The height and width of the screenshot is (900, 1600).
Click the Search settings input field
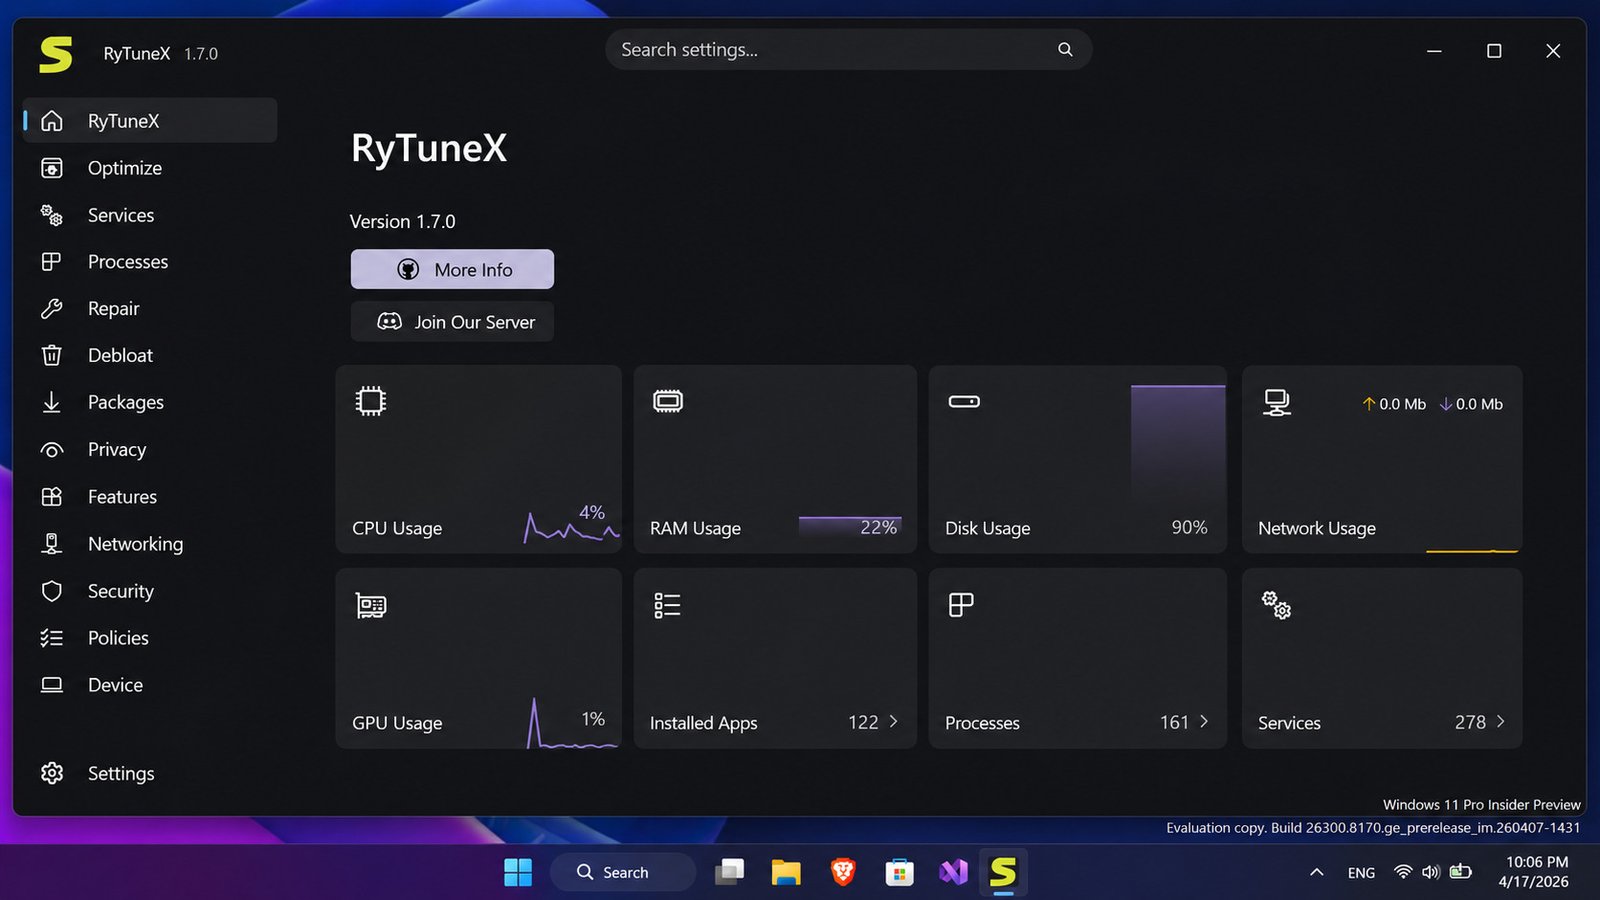(x=848, y=49)
